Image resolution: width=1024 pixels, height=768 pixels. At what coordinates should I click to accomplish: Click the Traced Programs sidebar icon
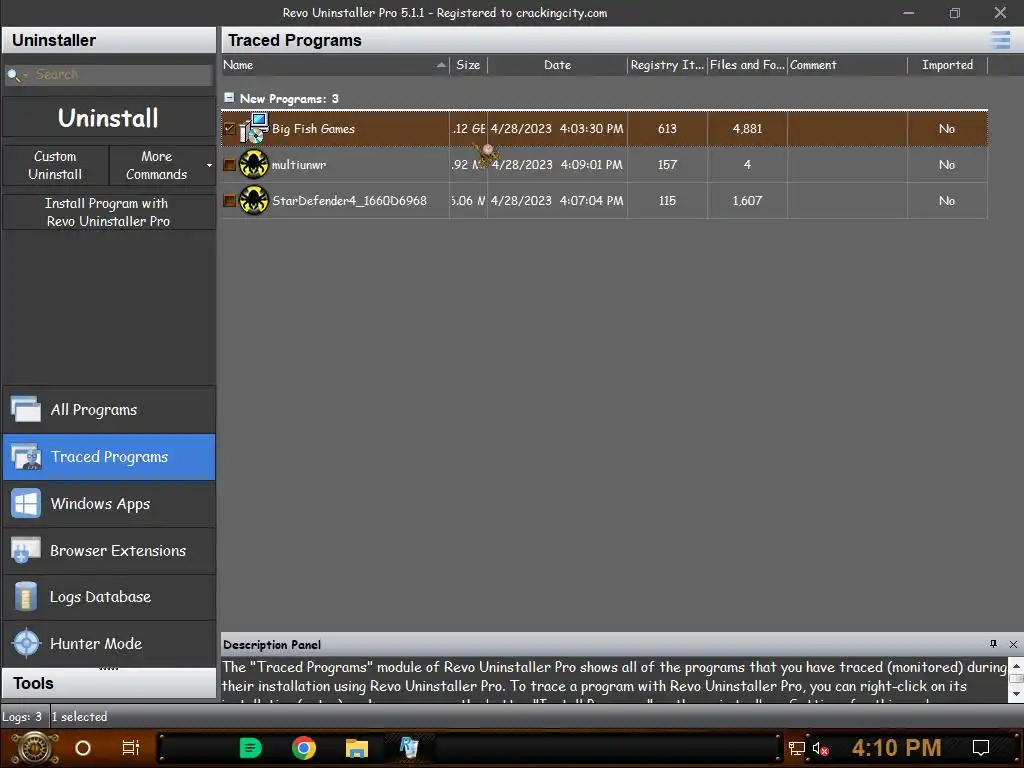click(x=26, y=456)
